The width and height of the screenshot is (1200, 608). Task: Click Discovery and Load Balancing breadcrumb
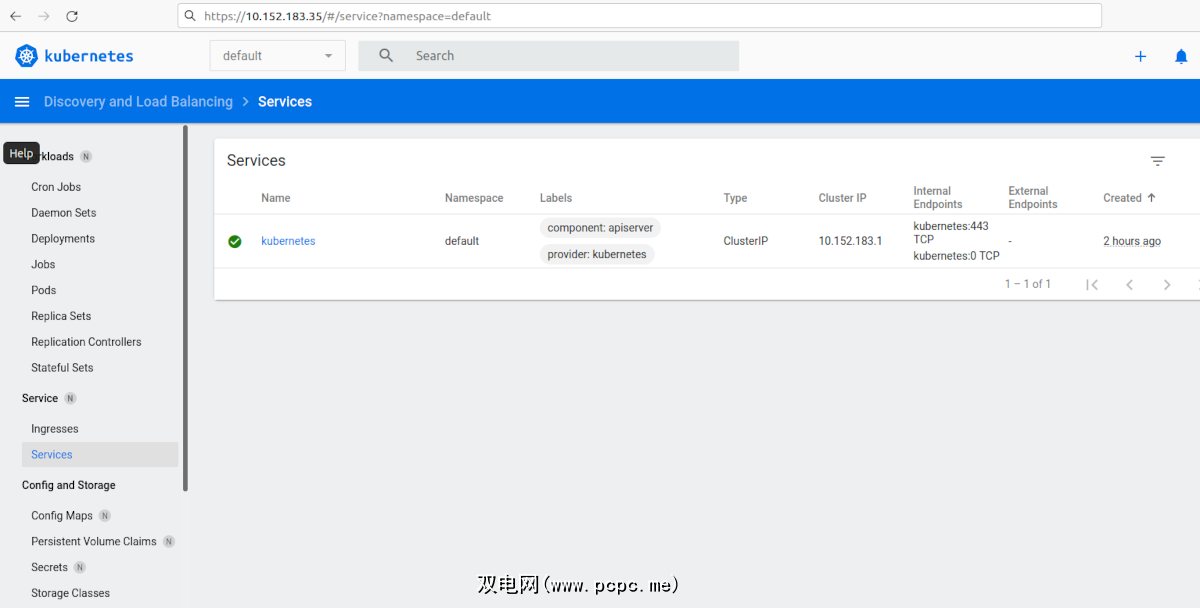(x=138, y=102)
